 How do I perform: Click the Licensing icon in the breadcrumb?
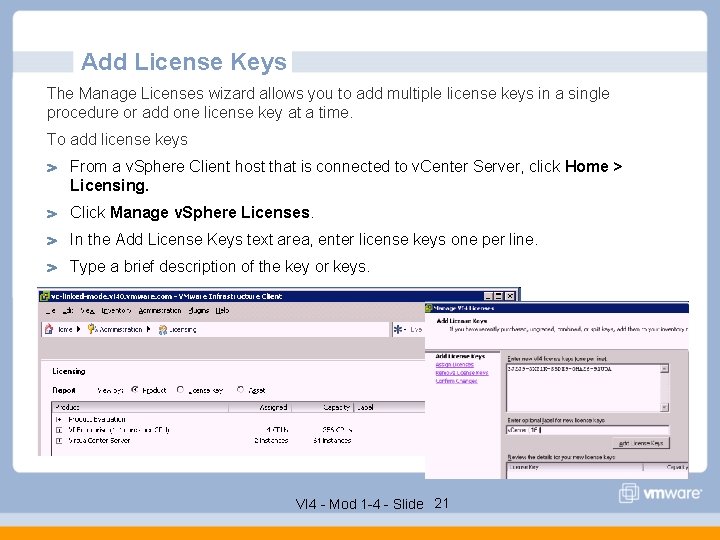[163, 330]
